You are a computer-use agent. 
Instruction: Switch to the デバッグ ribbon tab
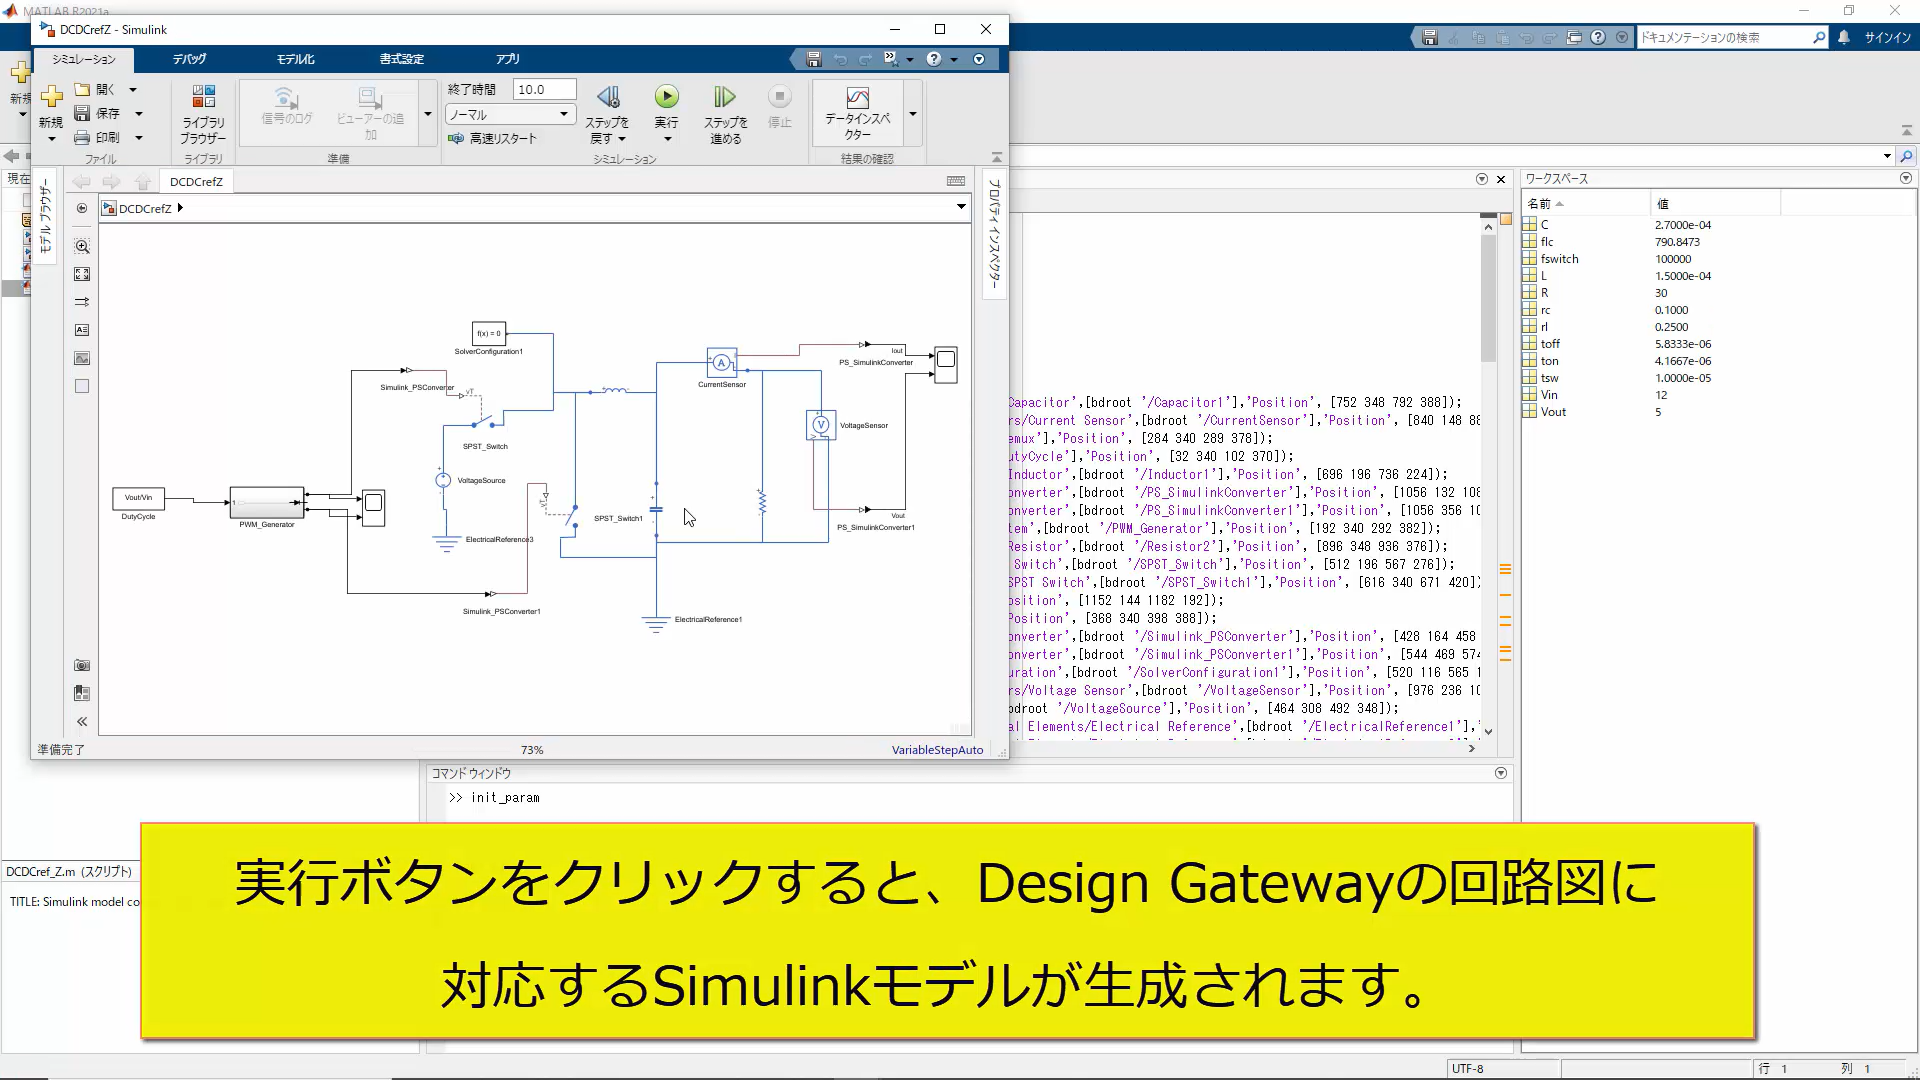click(x=189, y=59)
